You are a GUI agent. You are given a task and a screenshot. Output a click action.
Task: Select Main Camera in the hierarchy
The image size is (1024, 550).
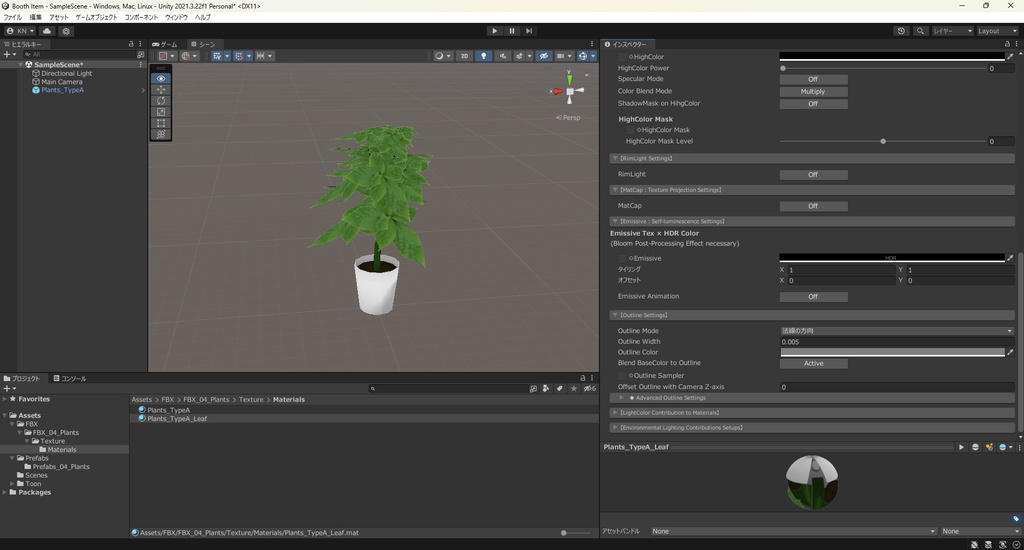coord(62,82)
